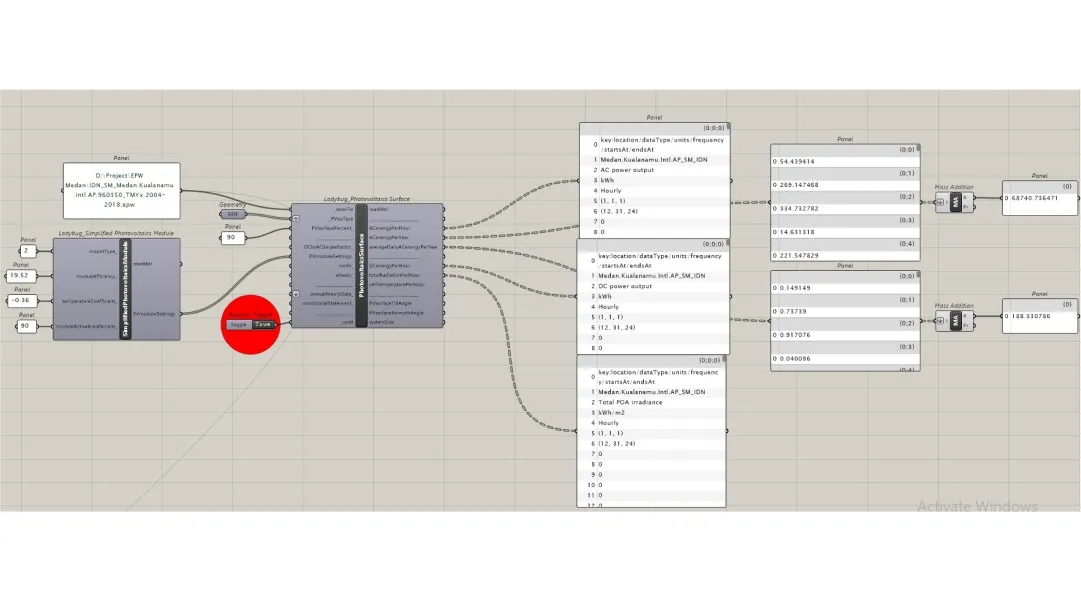Click the input modifier icon on upper Mass Addition
1081x601 pixels.
point(940,202)
